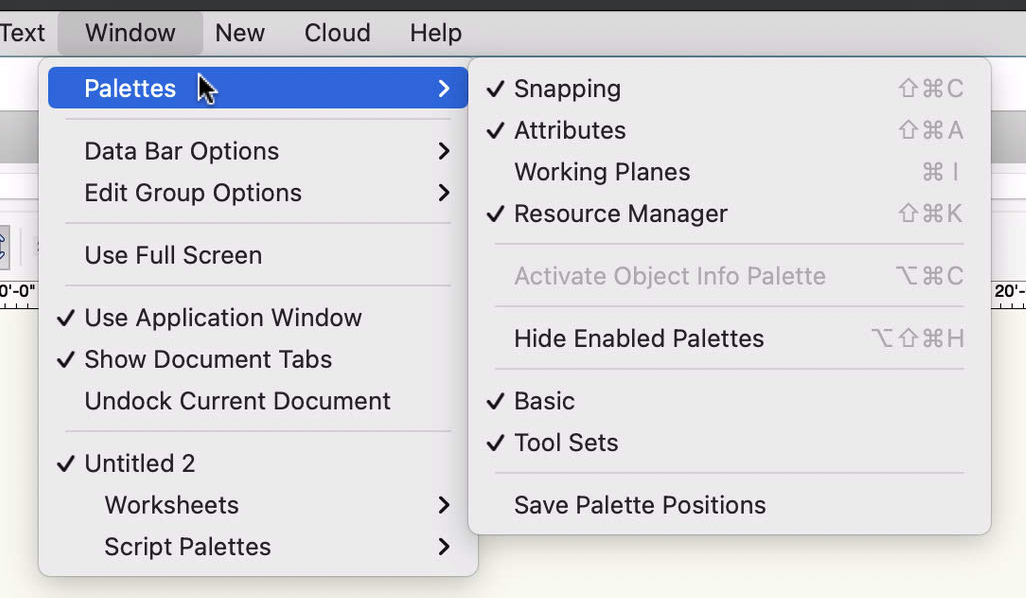Uncheck the Basic tool palette
This screenshot has height=598, width=1026.
tap(544, 401)
